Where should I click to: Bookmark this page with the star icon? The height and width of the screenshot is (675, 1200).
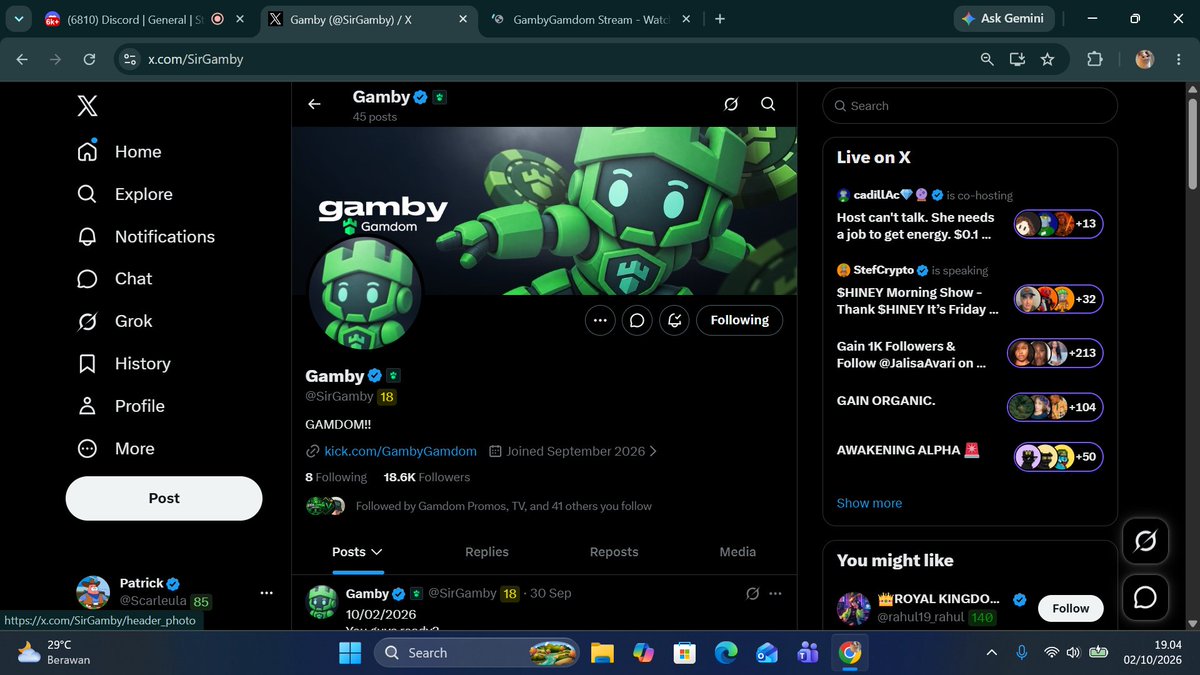pyautogui.click(x=1047, y=59)
